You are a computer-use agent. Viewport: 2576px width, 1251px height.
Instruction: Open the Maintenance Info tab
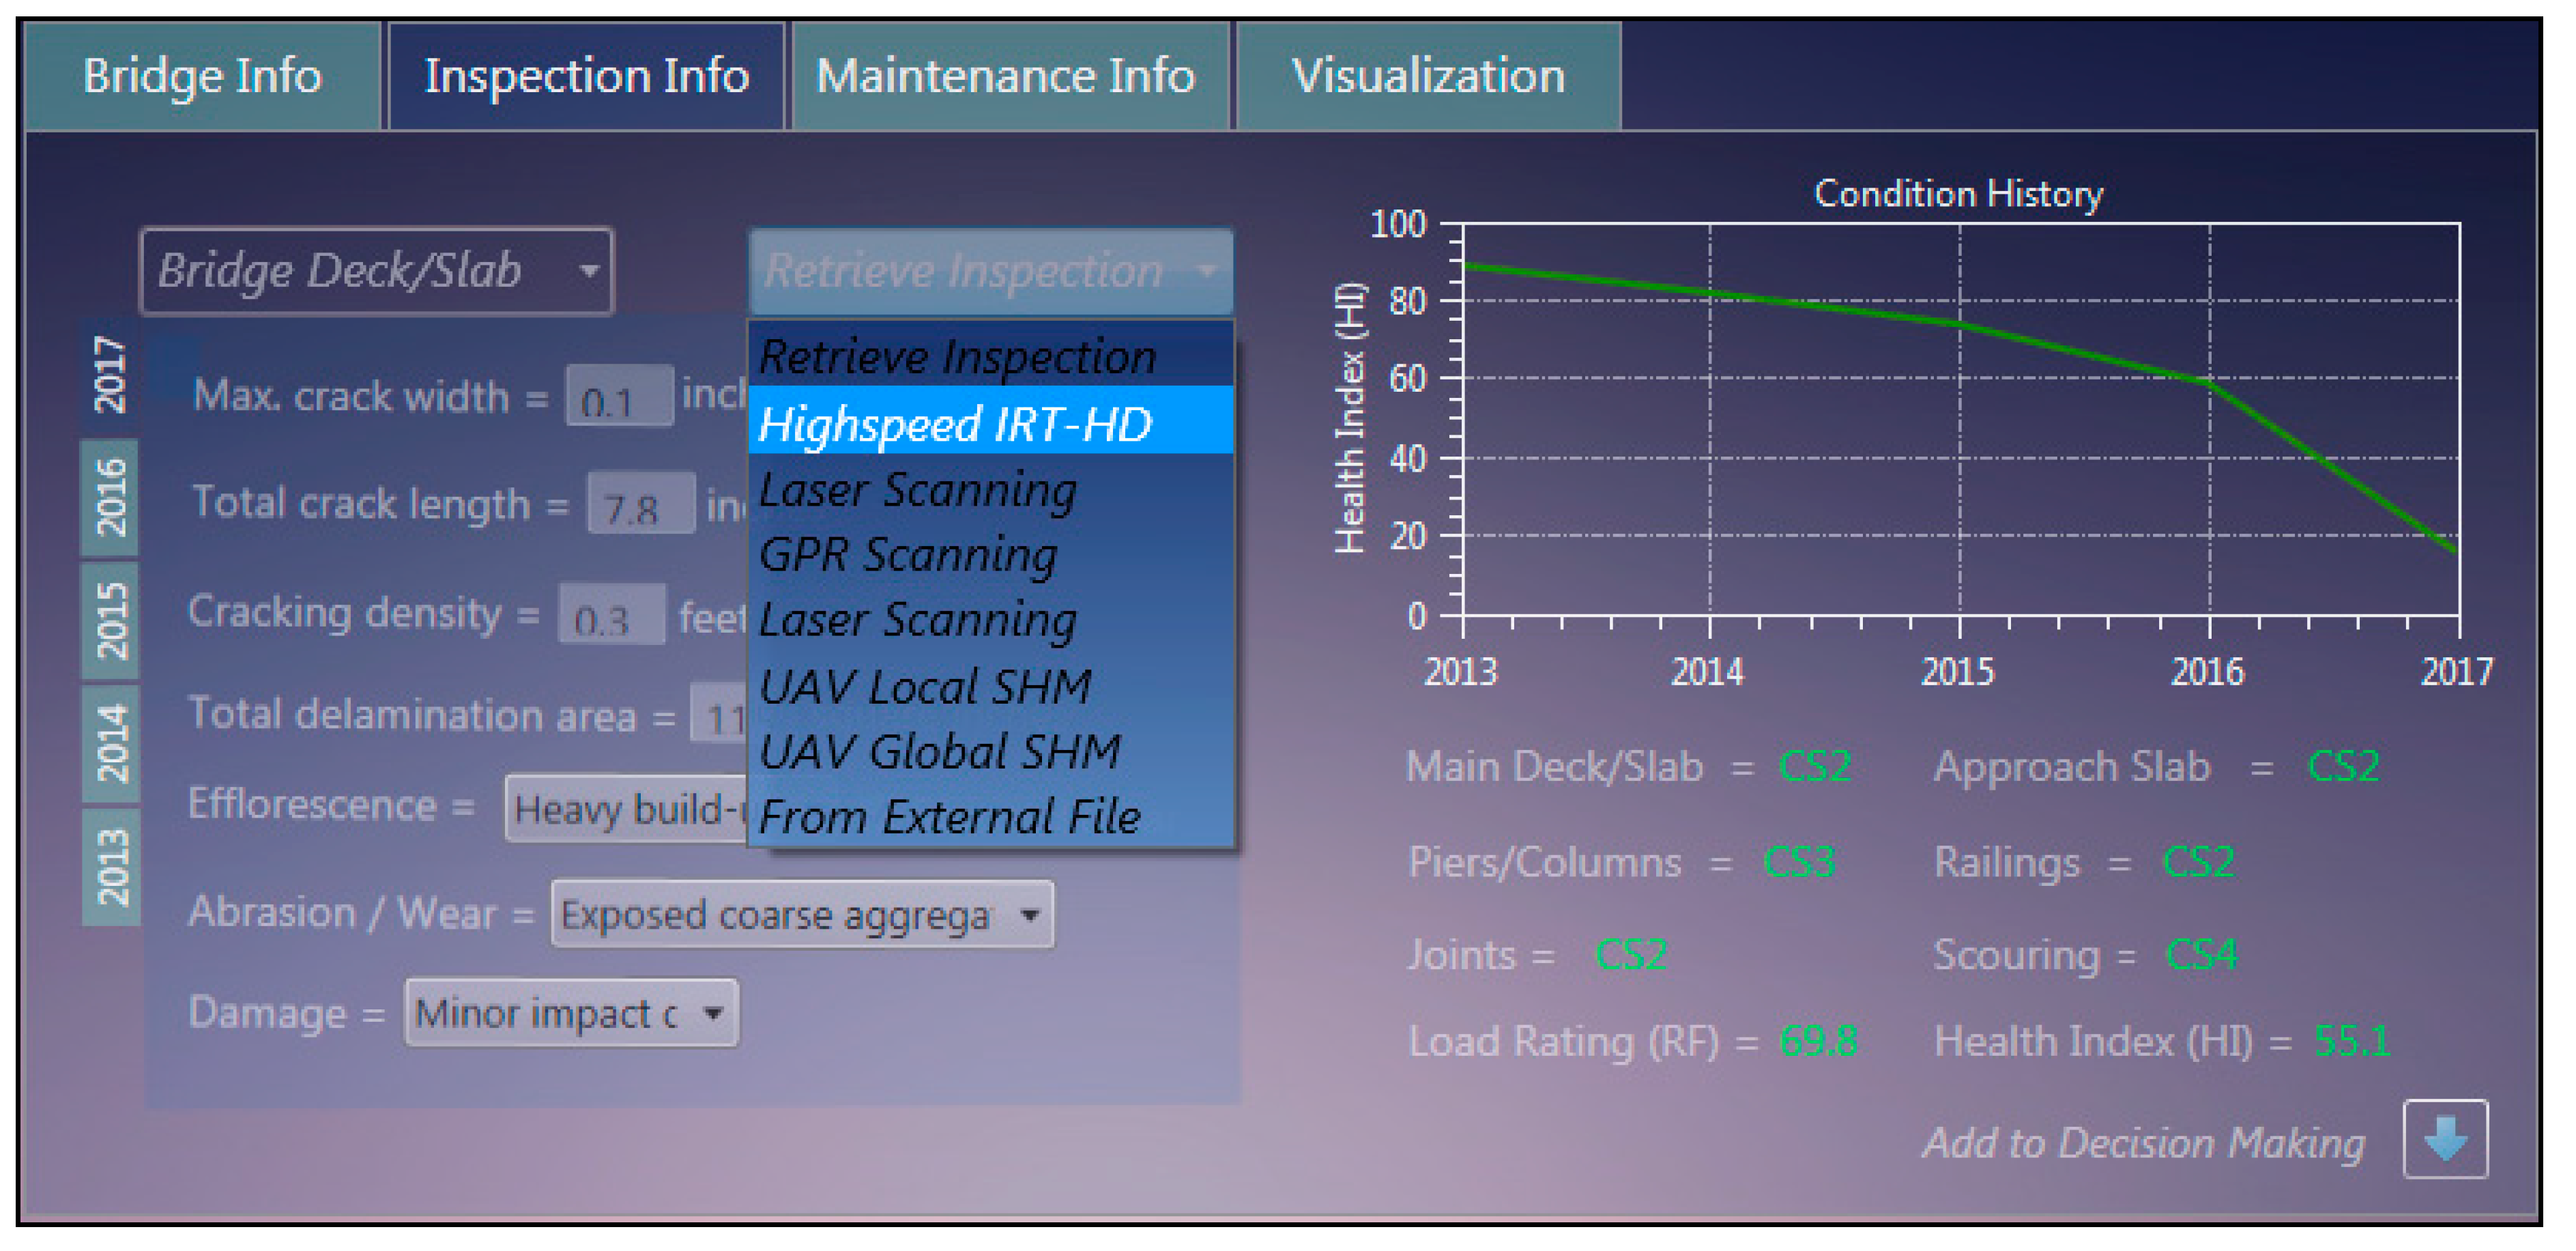[1006, 76]
